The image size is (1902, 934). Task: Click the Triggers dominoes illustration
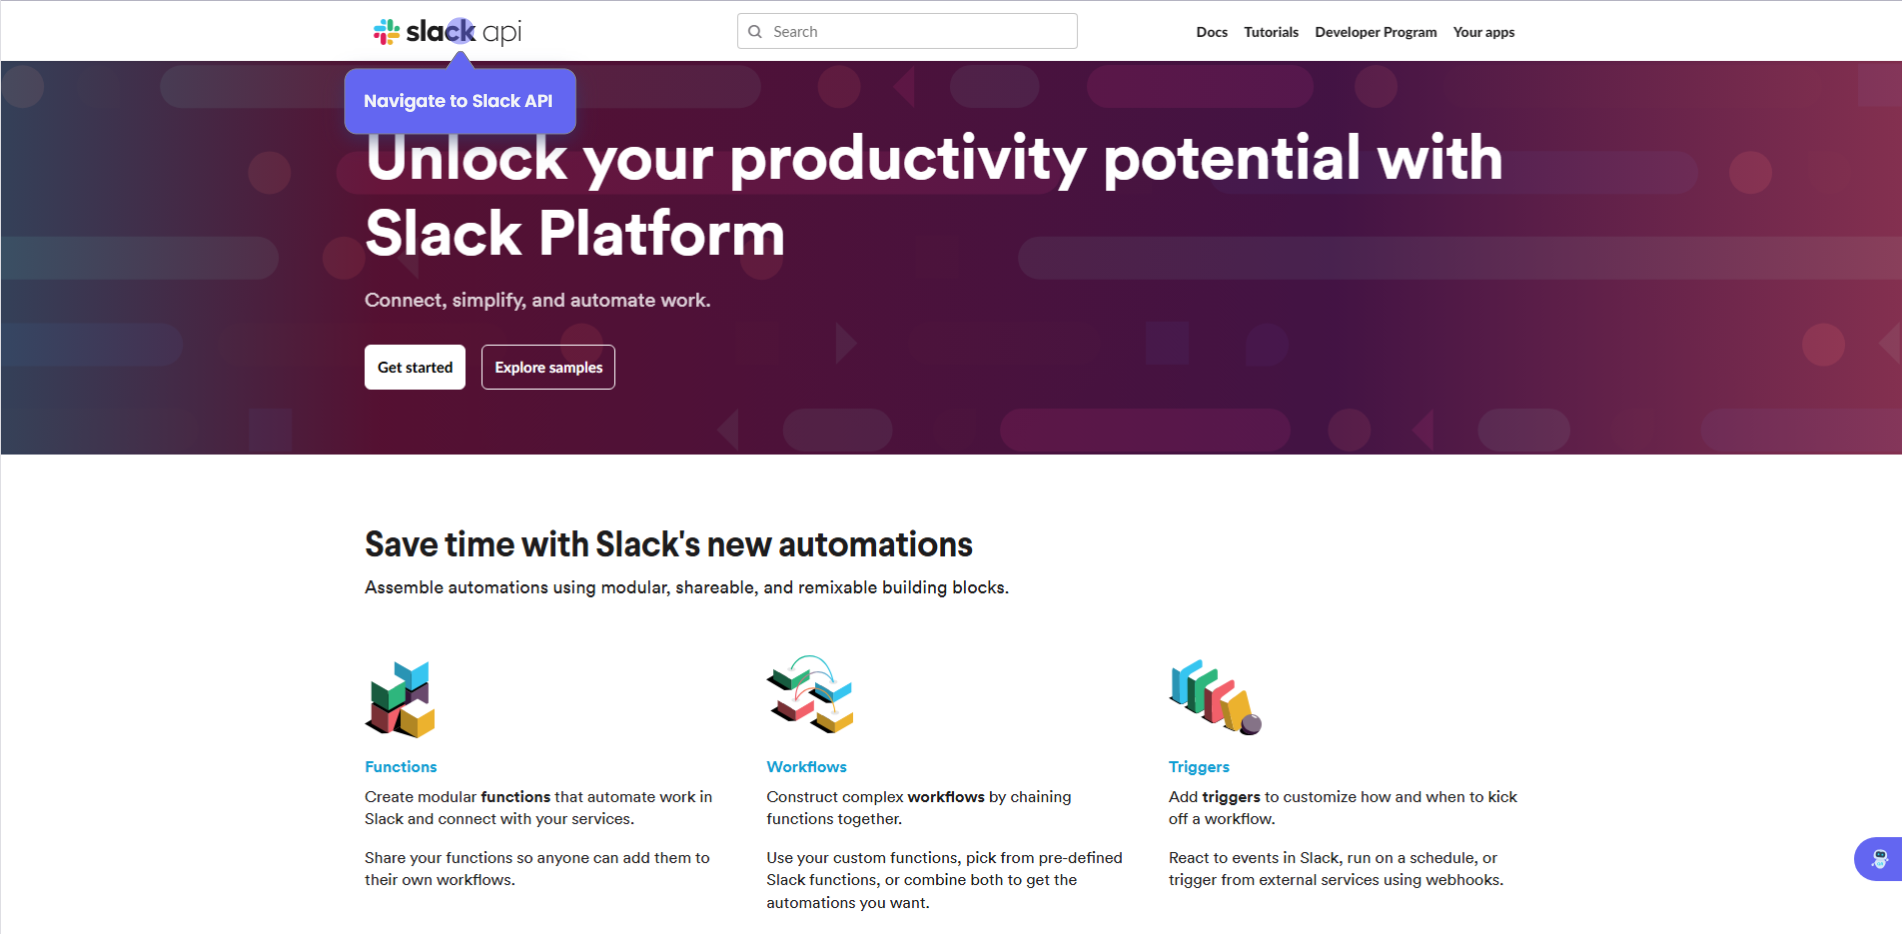tap(1214, 698)
